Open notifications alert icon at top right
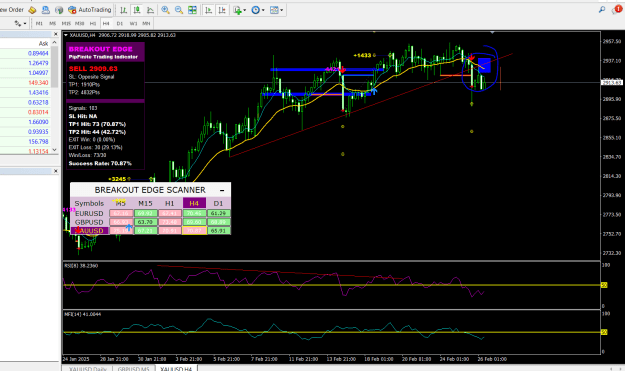 [x=617, y=10]
